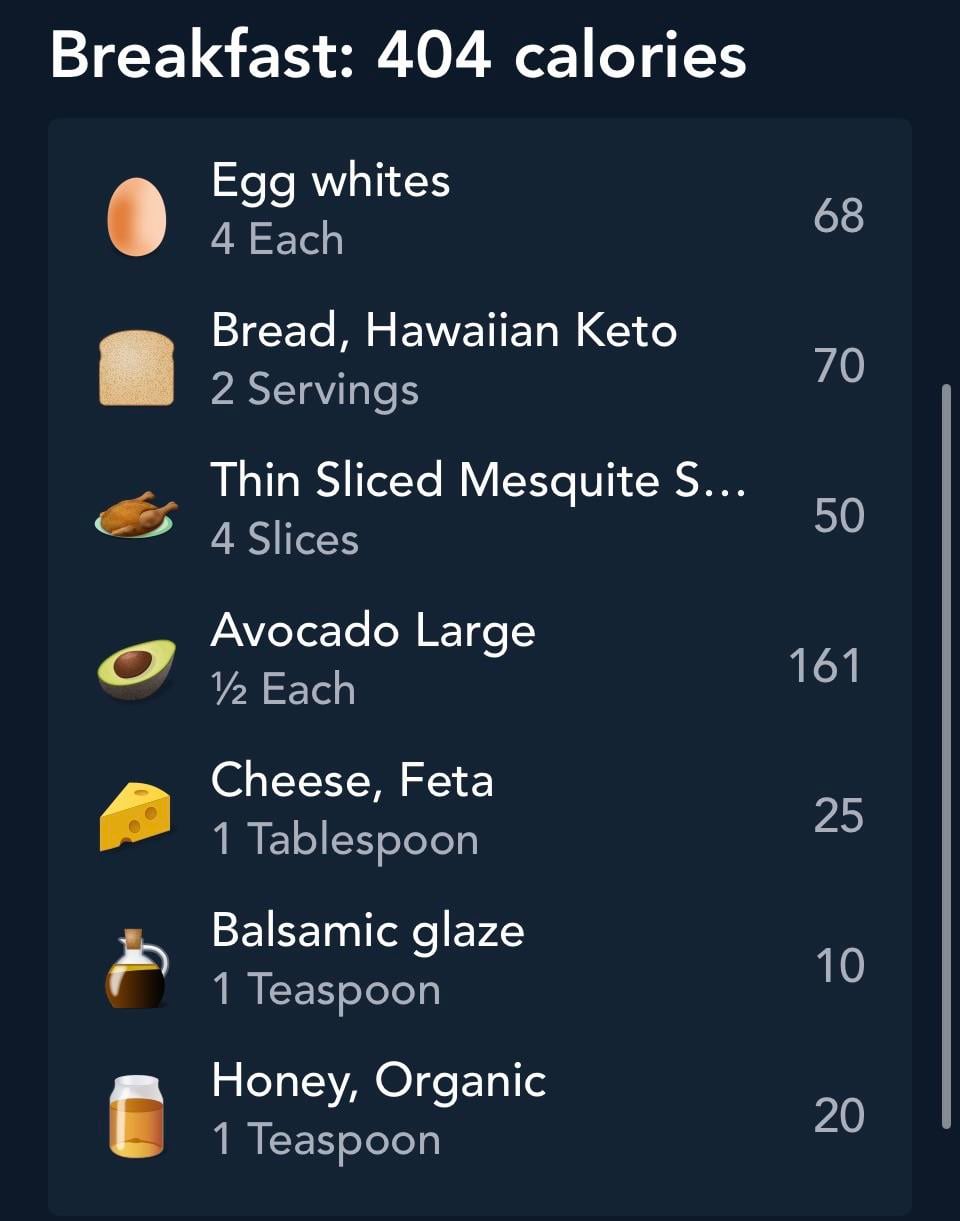The image size is (960, 1221).
Task: Tap the Breakfast: 404 calories header
Action: click(398, 54)
